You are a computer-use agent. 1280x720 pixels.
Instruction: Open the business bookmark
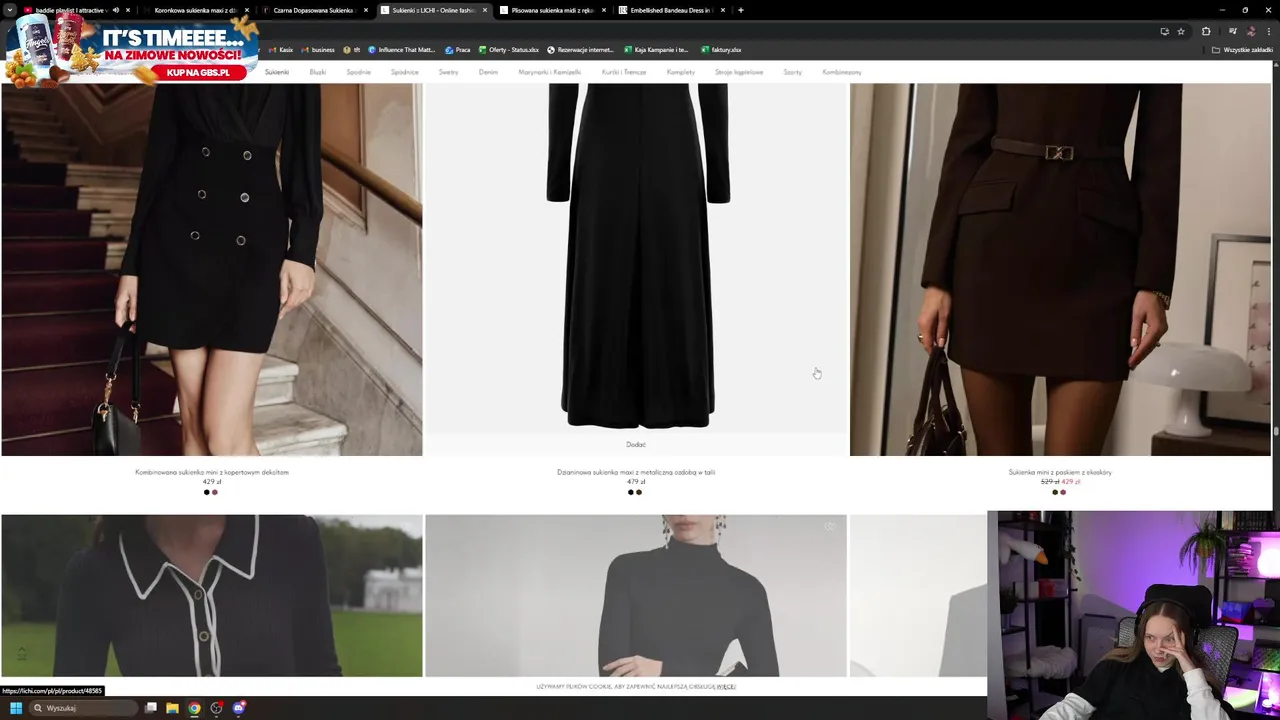pyautogui.click(x=318, y=49)
